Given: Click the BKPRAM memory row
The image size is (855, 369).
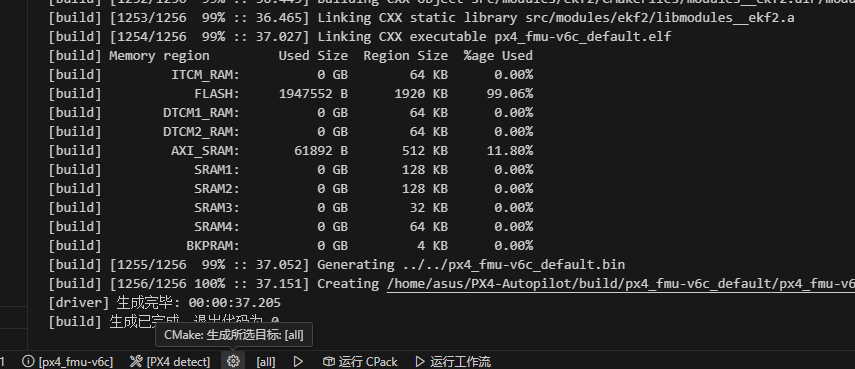Looking at the screenshot, I should point(291,245).
